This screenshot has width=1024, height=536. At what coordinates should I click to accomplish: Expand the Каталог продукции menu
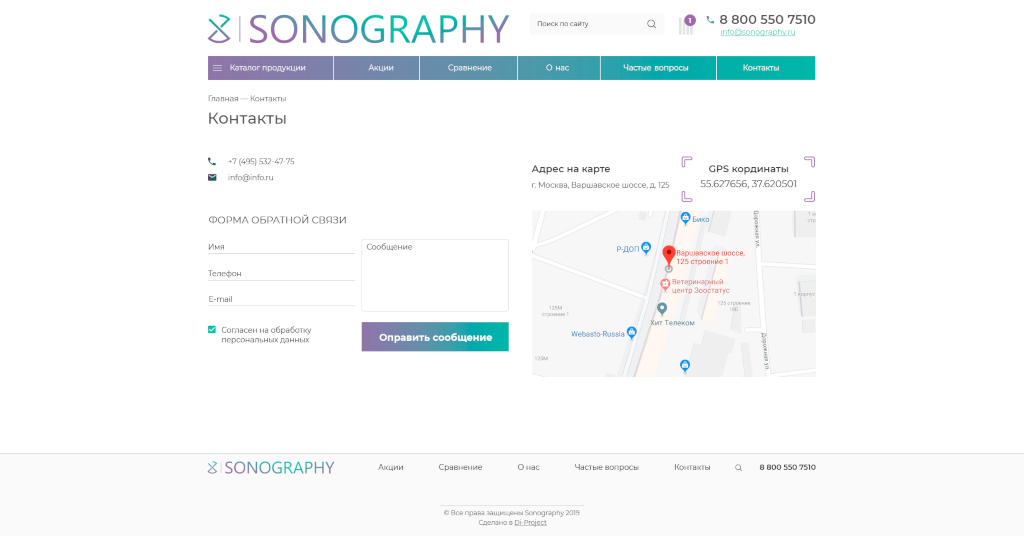[270, 68]
